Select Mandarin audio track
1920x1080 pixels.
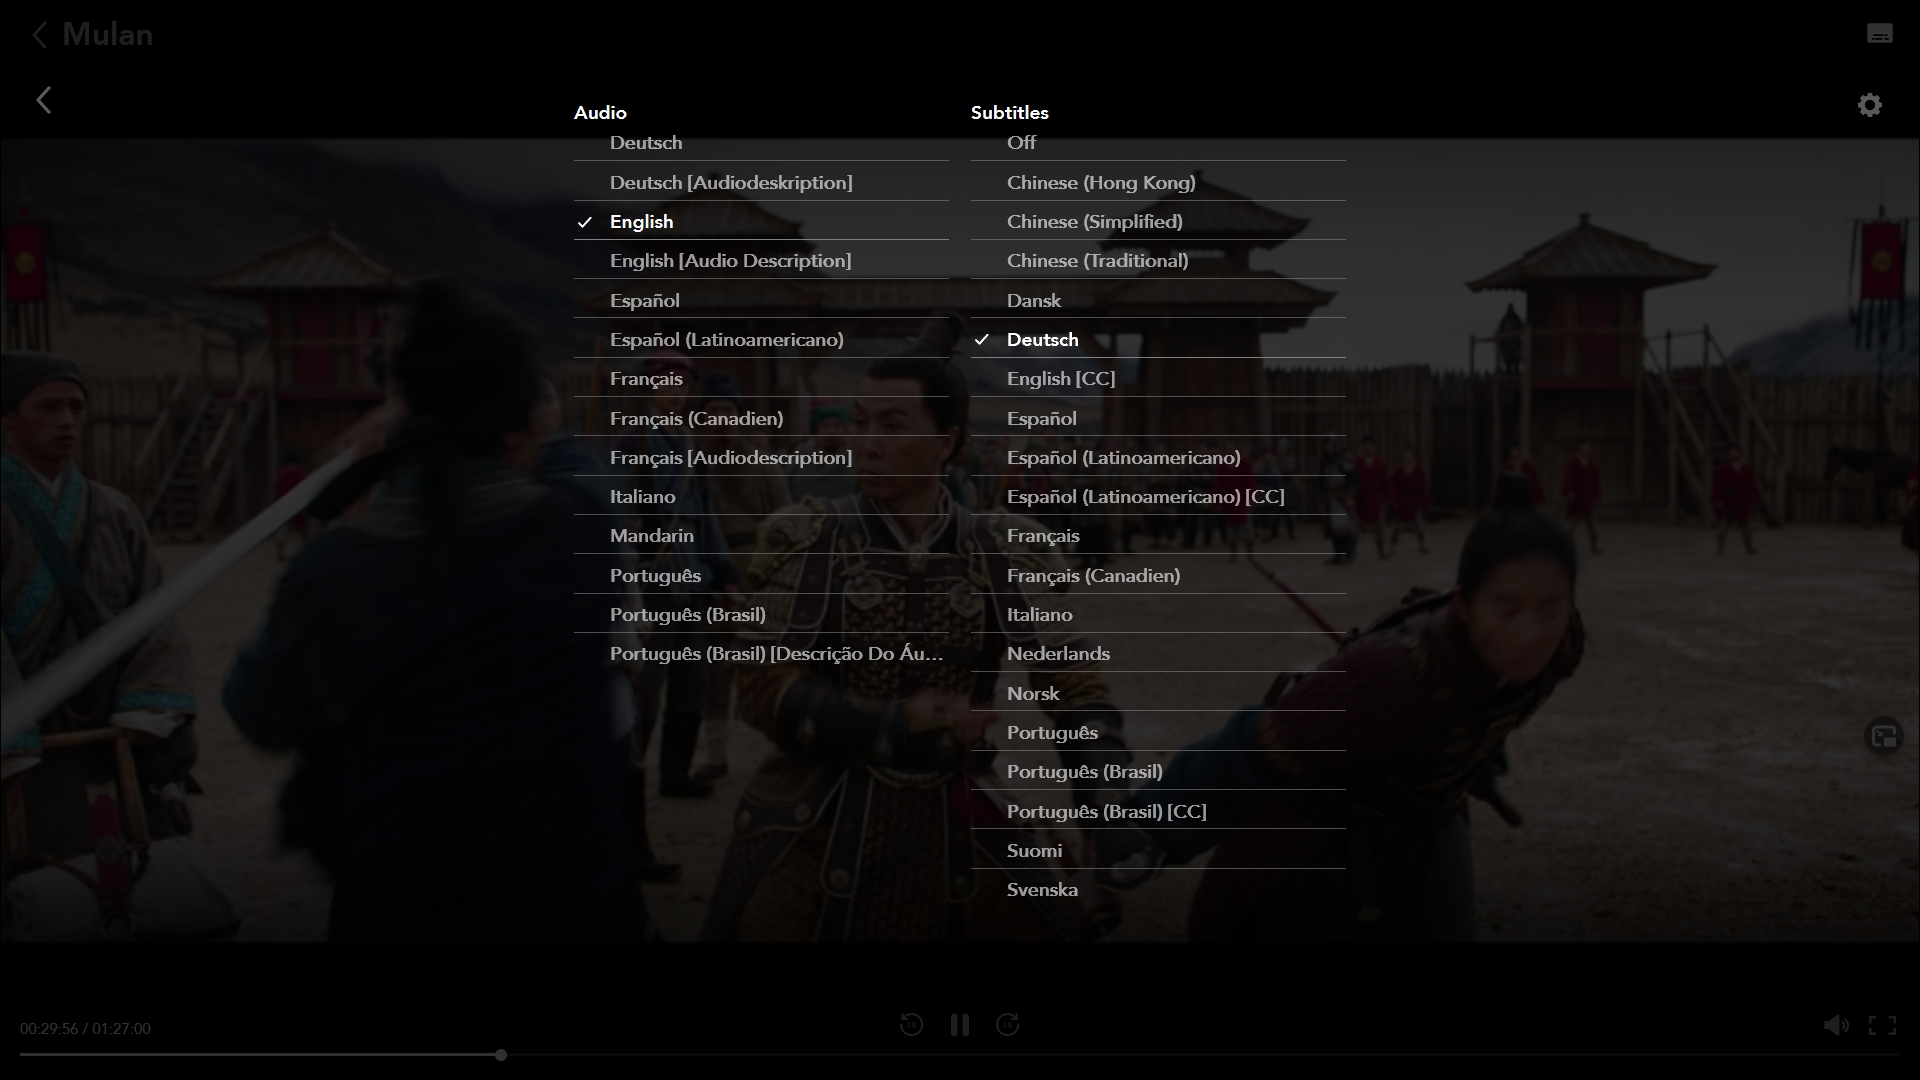click(x=651, y=536)
